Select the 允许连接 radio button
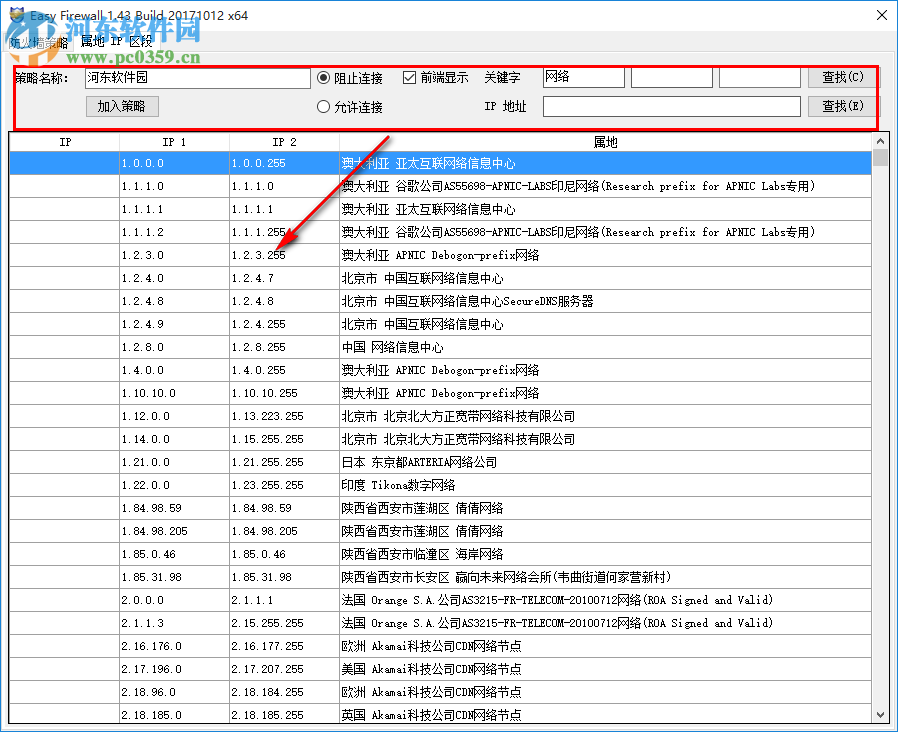 pyautogui.click(x=322, y=107)
